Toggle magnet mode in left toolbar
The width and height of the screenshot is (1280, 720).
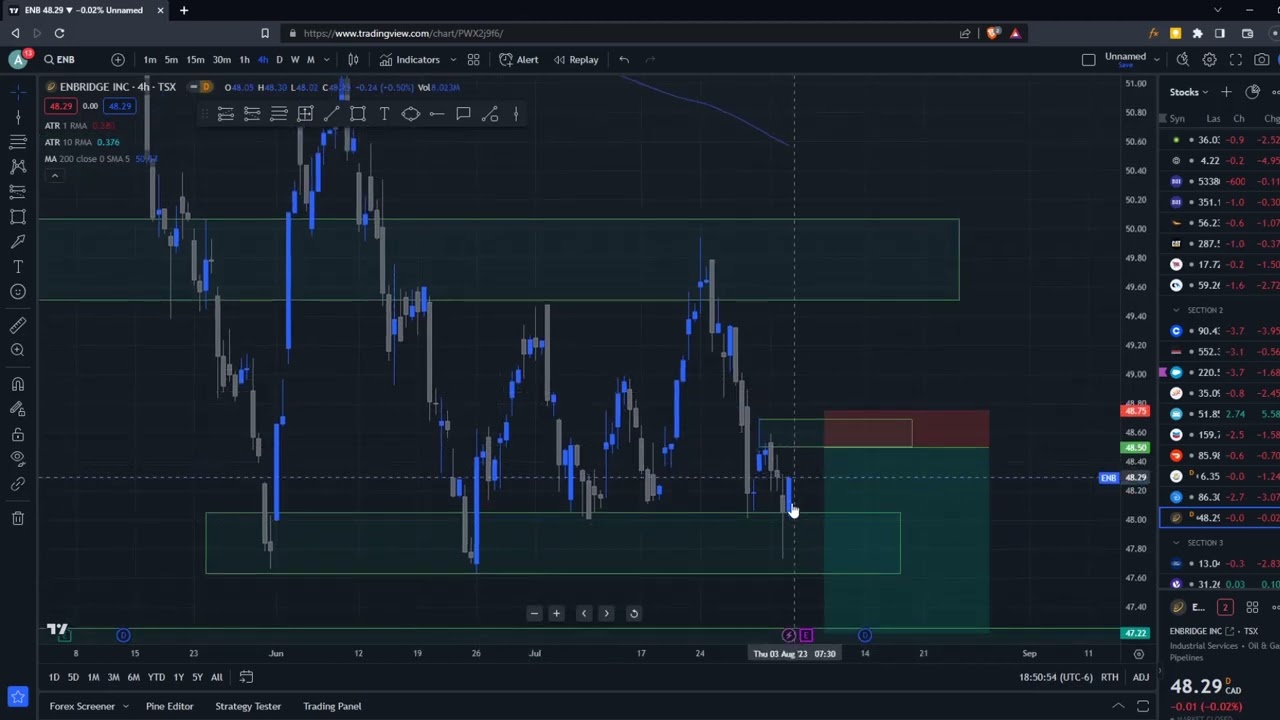(x=18, y=384)
